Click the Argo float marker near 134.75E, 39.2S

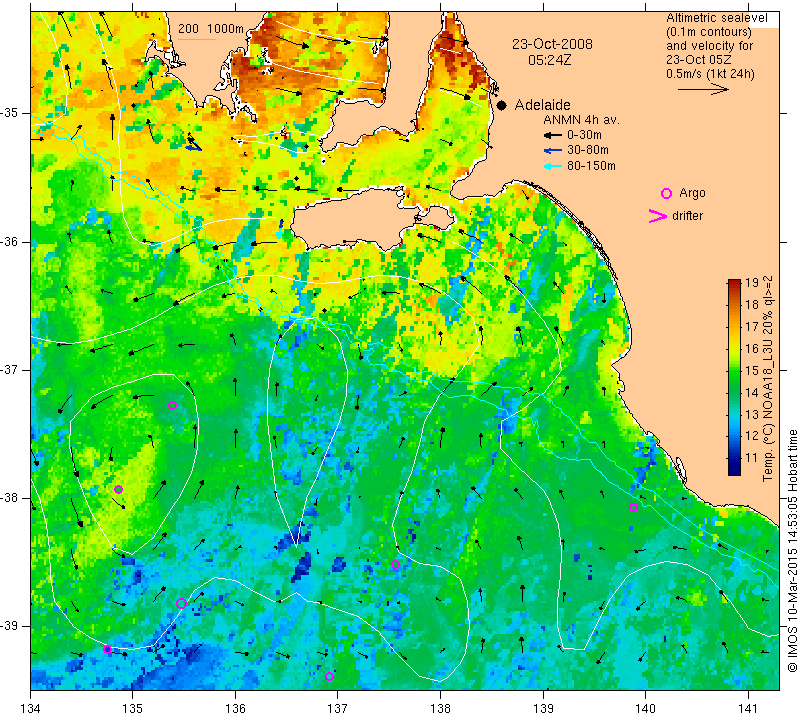pyautogui.click(x=107, y=650)
